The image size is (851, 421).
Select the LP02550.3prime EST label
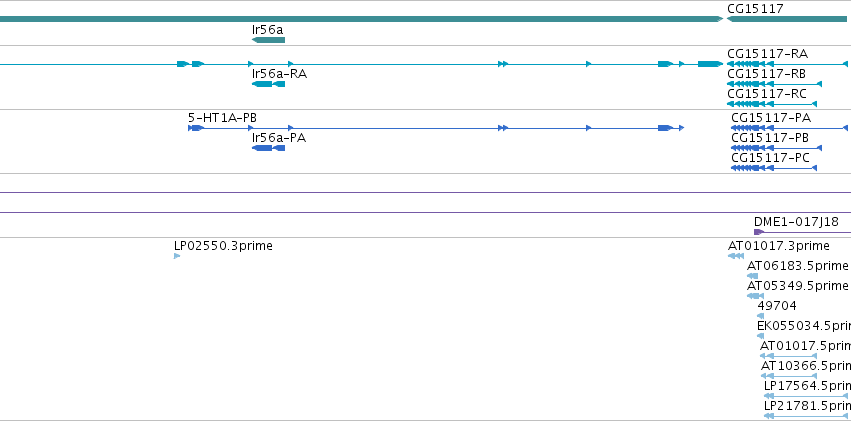point(223,246)
